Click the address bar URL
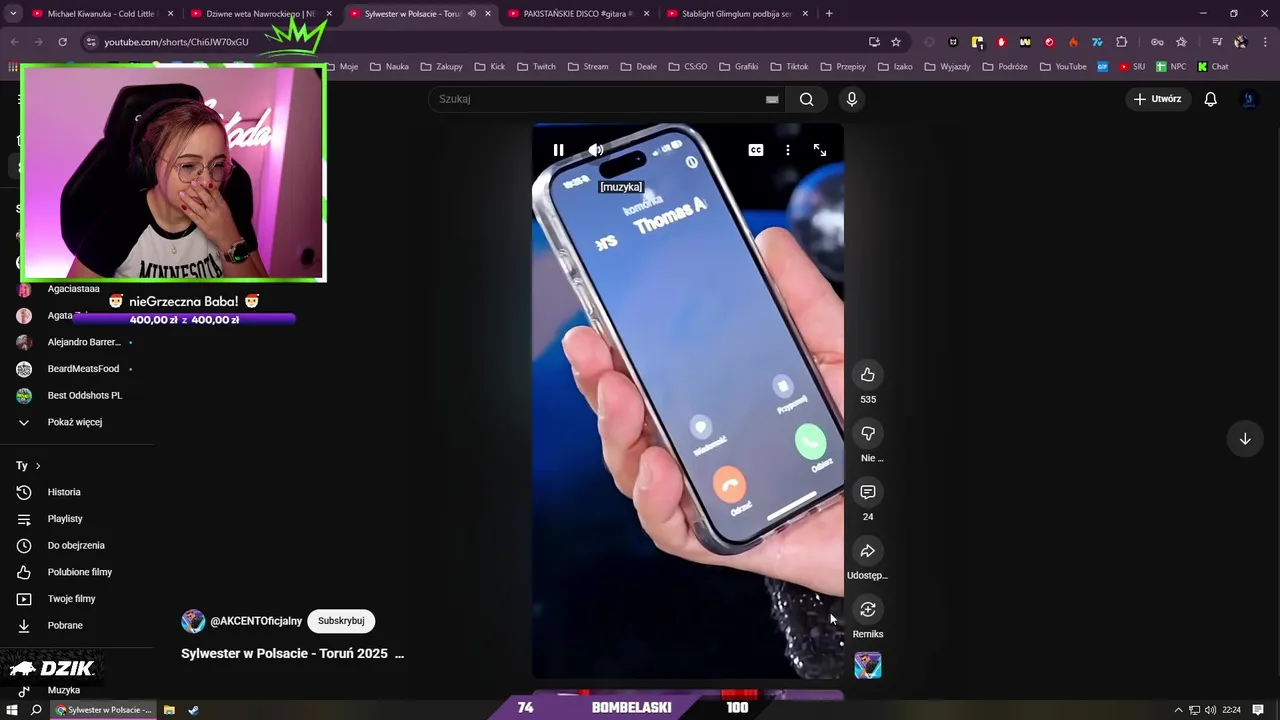Image resolution: width=1280 pixels, height=720 pixels. point(176,42)
